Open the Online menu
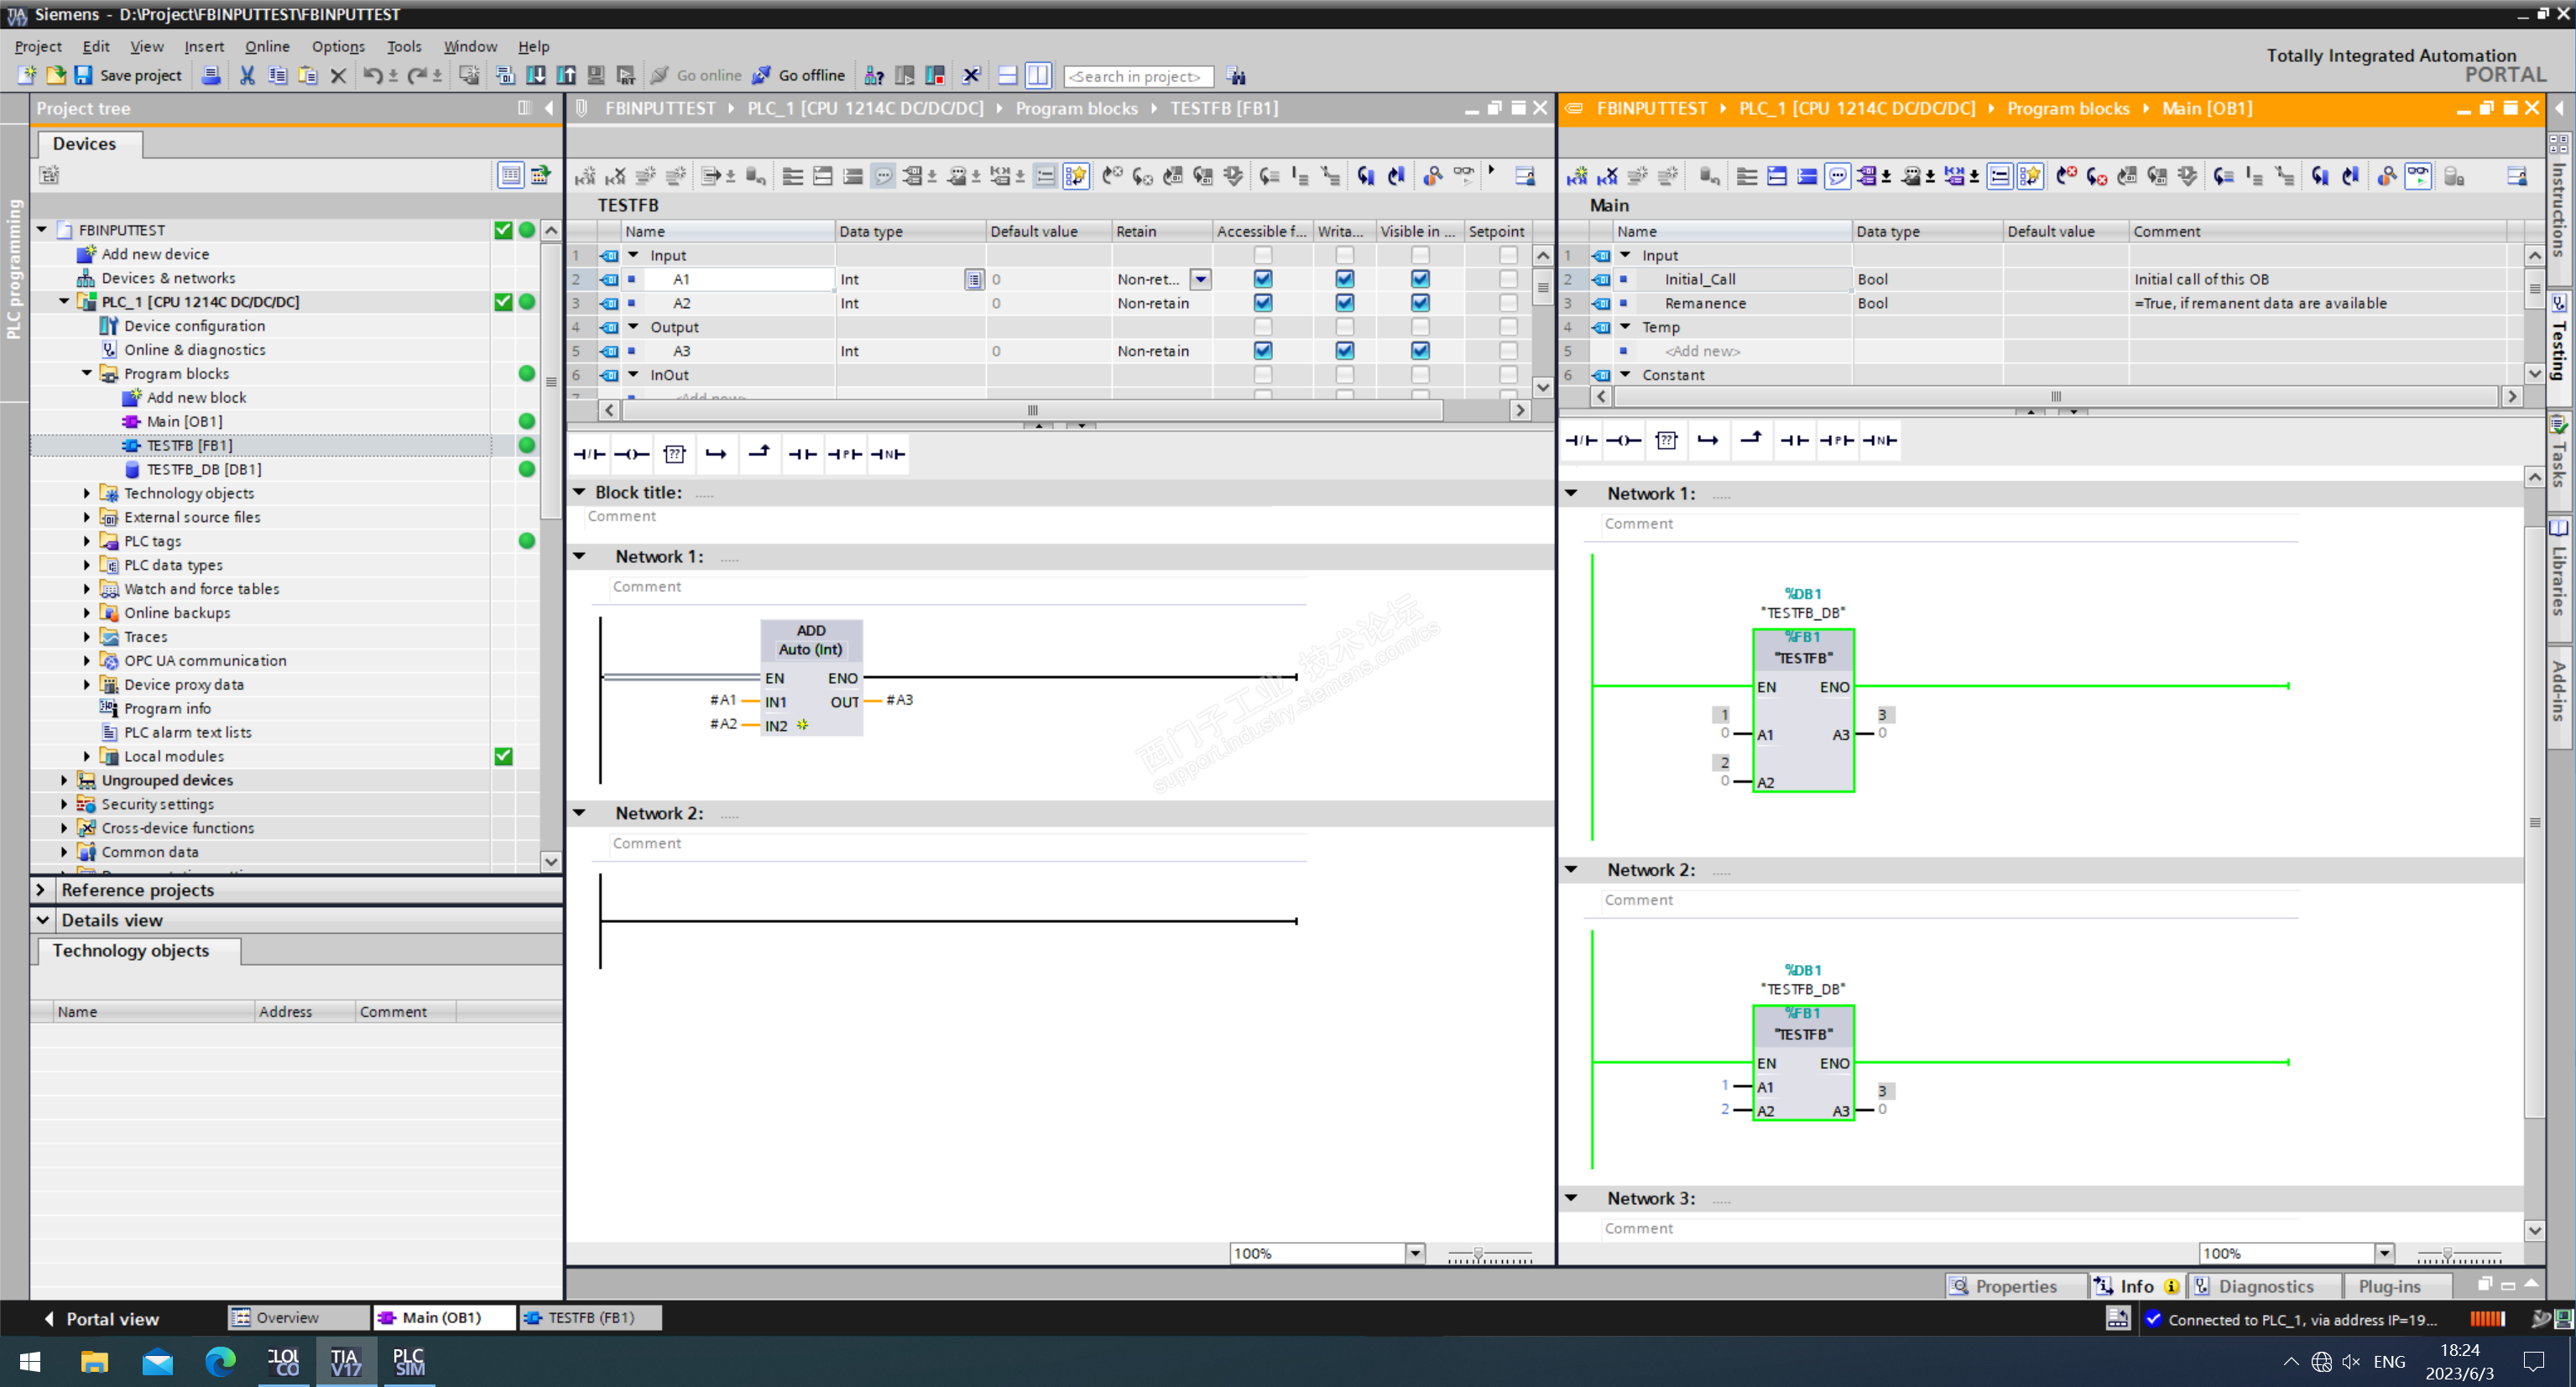Viewport: 2576px width, 1387px height. 266,46
